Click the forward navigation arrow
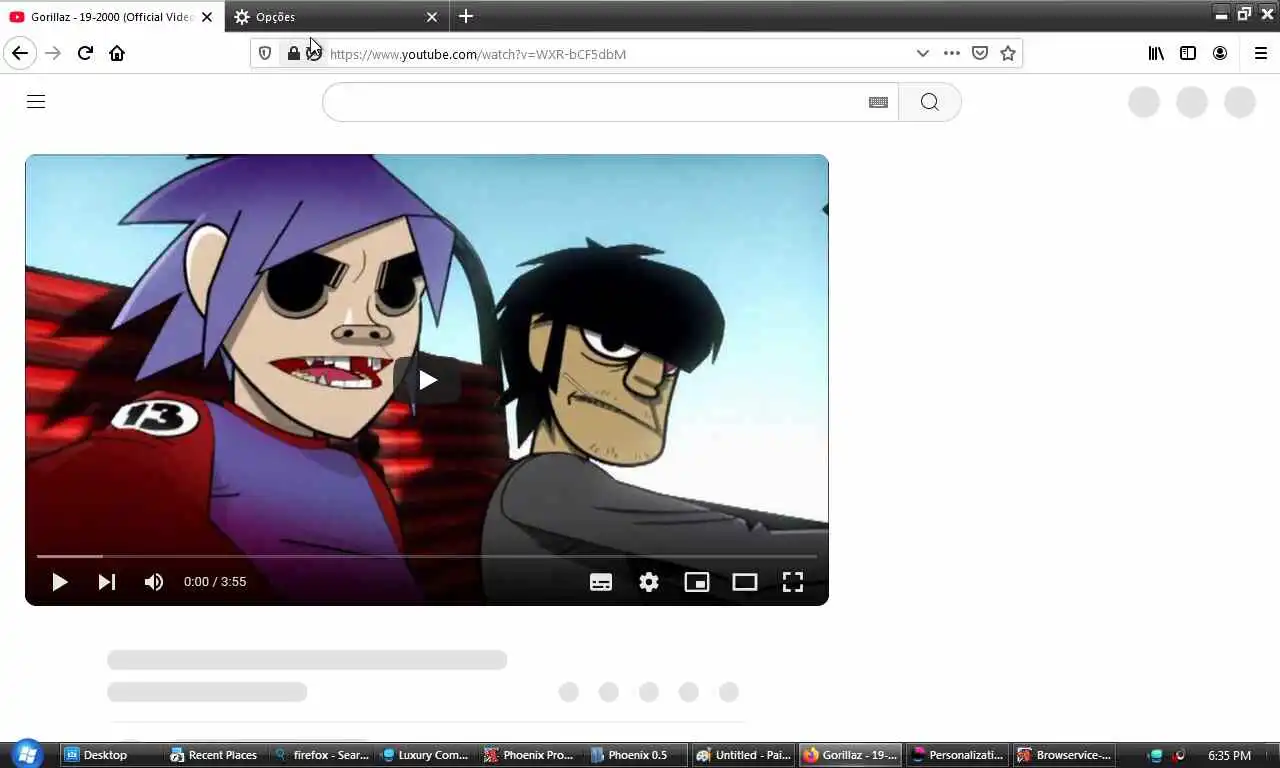Image resolution: width=1280 pixels, height=768 pixels. pos(53,53)
